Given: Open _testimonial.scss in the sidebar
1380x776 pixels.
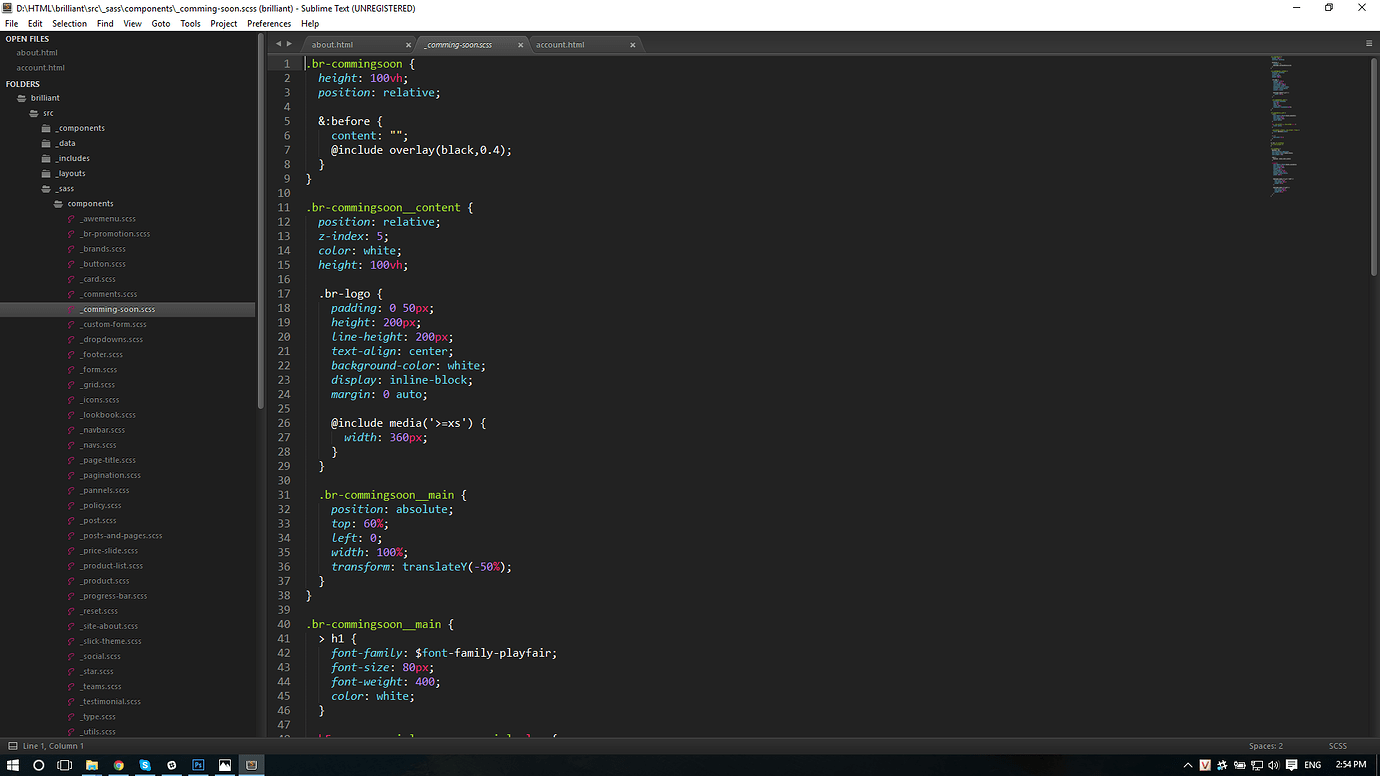Looking at the screenshot, I should point(111,701).
